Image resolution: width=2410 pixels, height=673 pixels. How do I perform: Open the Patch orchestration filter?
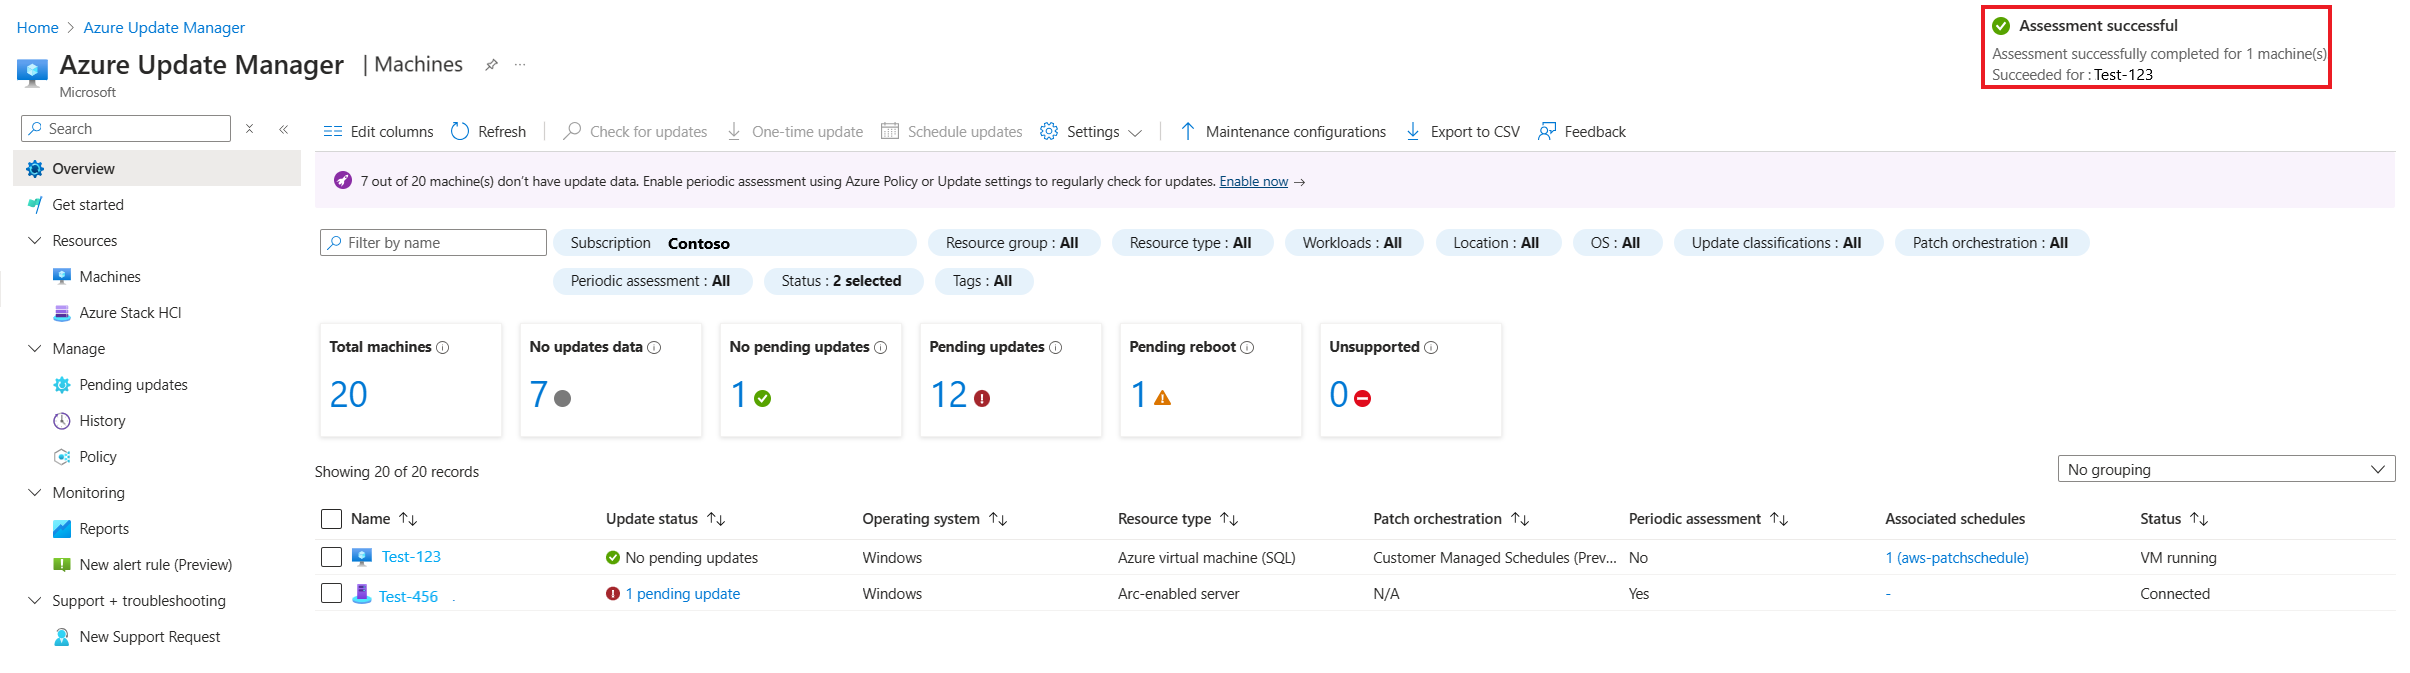1991,243
